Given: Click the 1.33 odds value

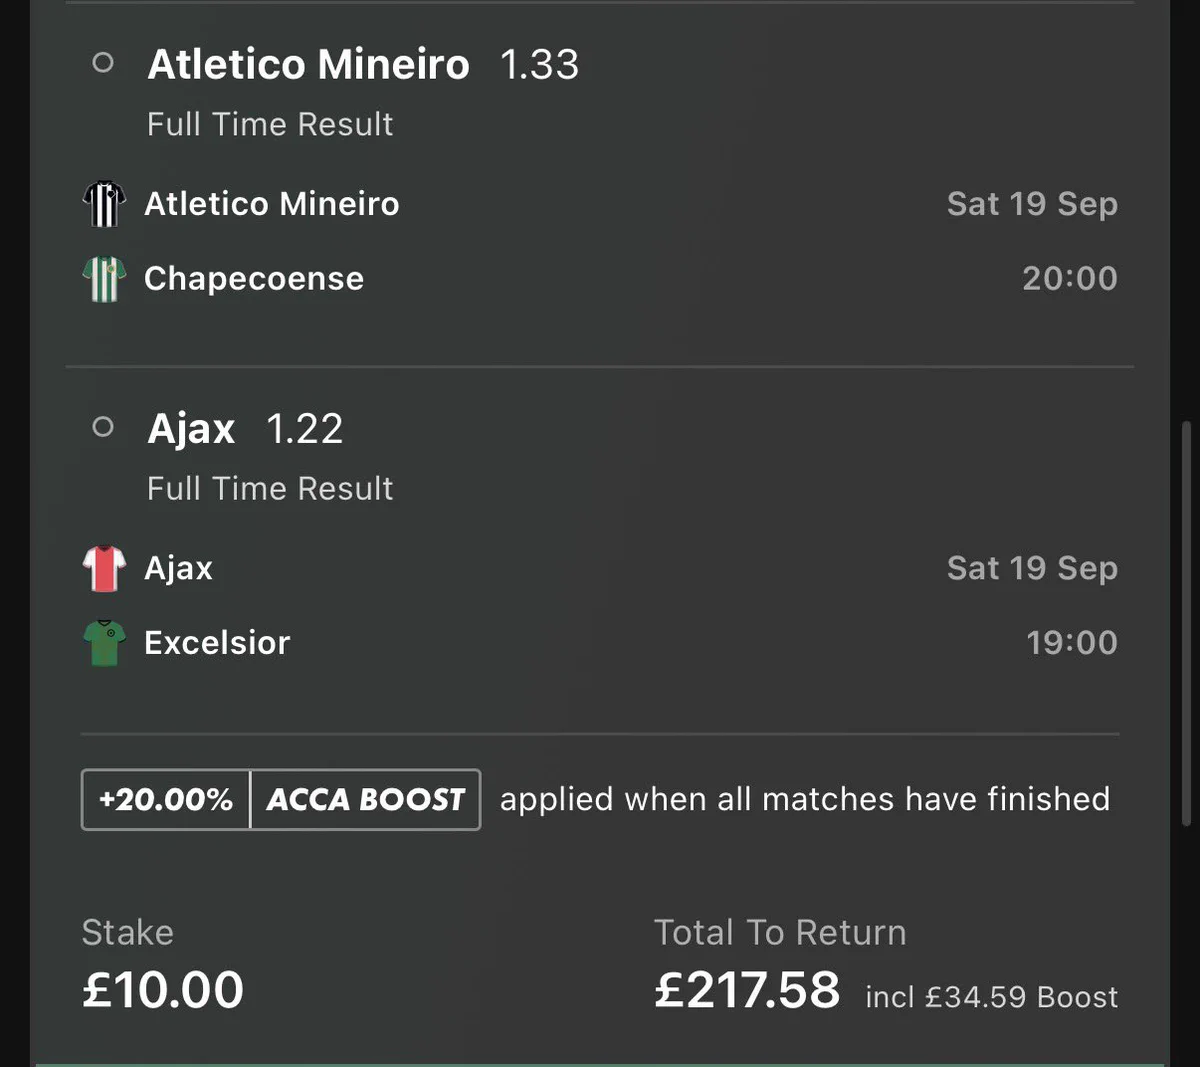Looking at the screenshot, I should tap(539, 65).
